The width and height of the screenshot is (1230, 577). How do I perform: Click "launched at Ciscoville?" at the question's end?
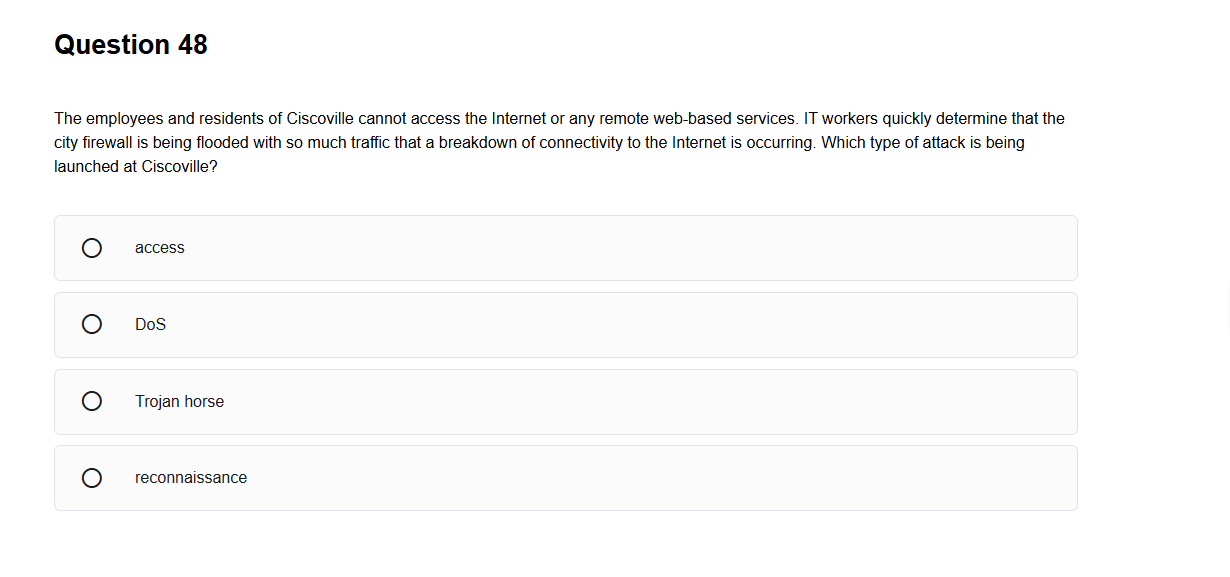pos(136,166)
